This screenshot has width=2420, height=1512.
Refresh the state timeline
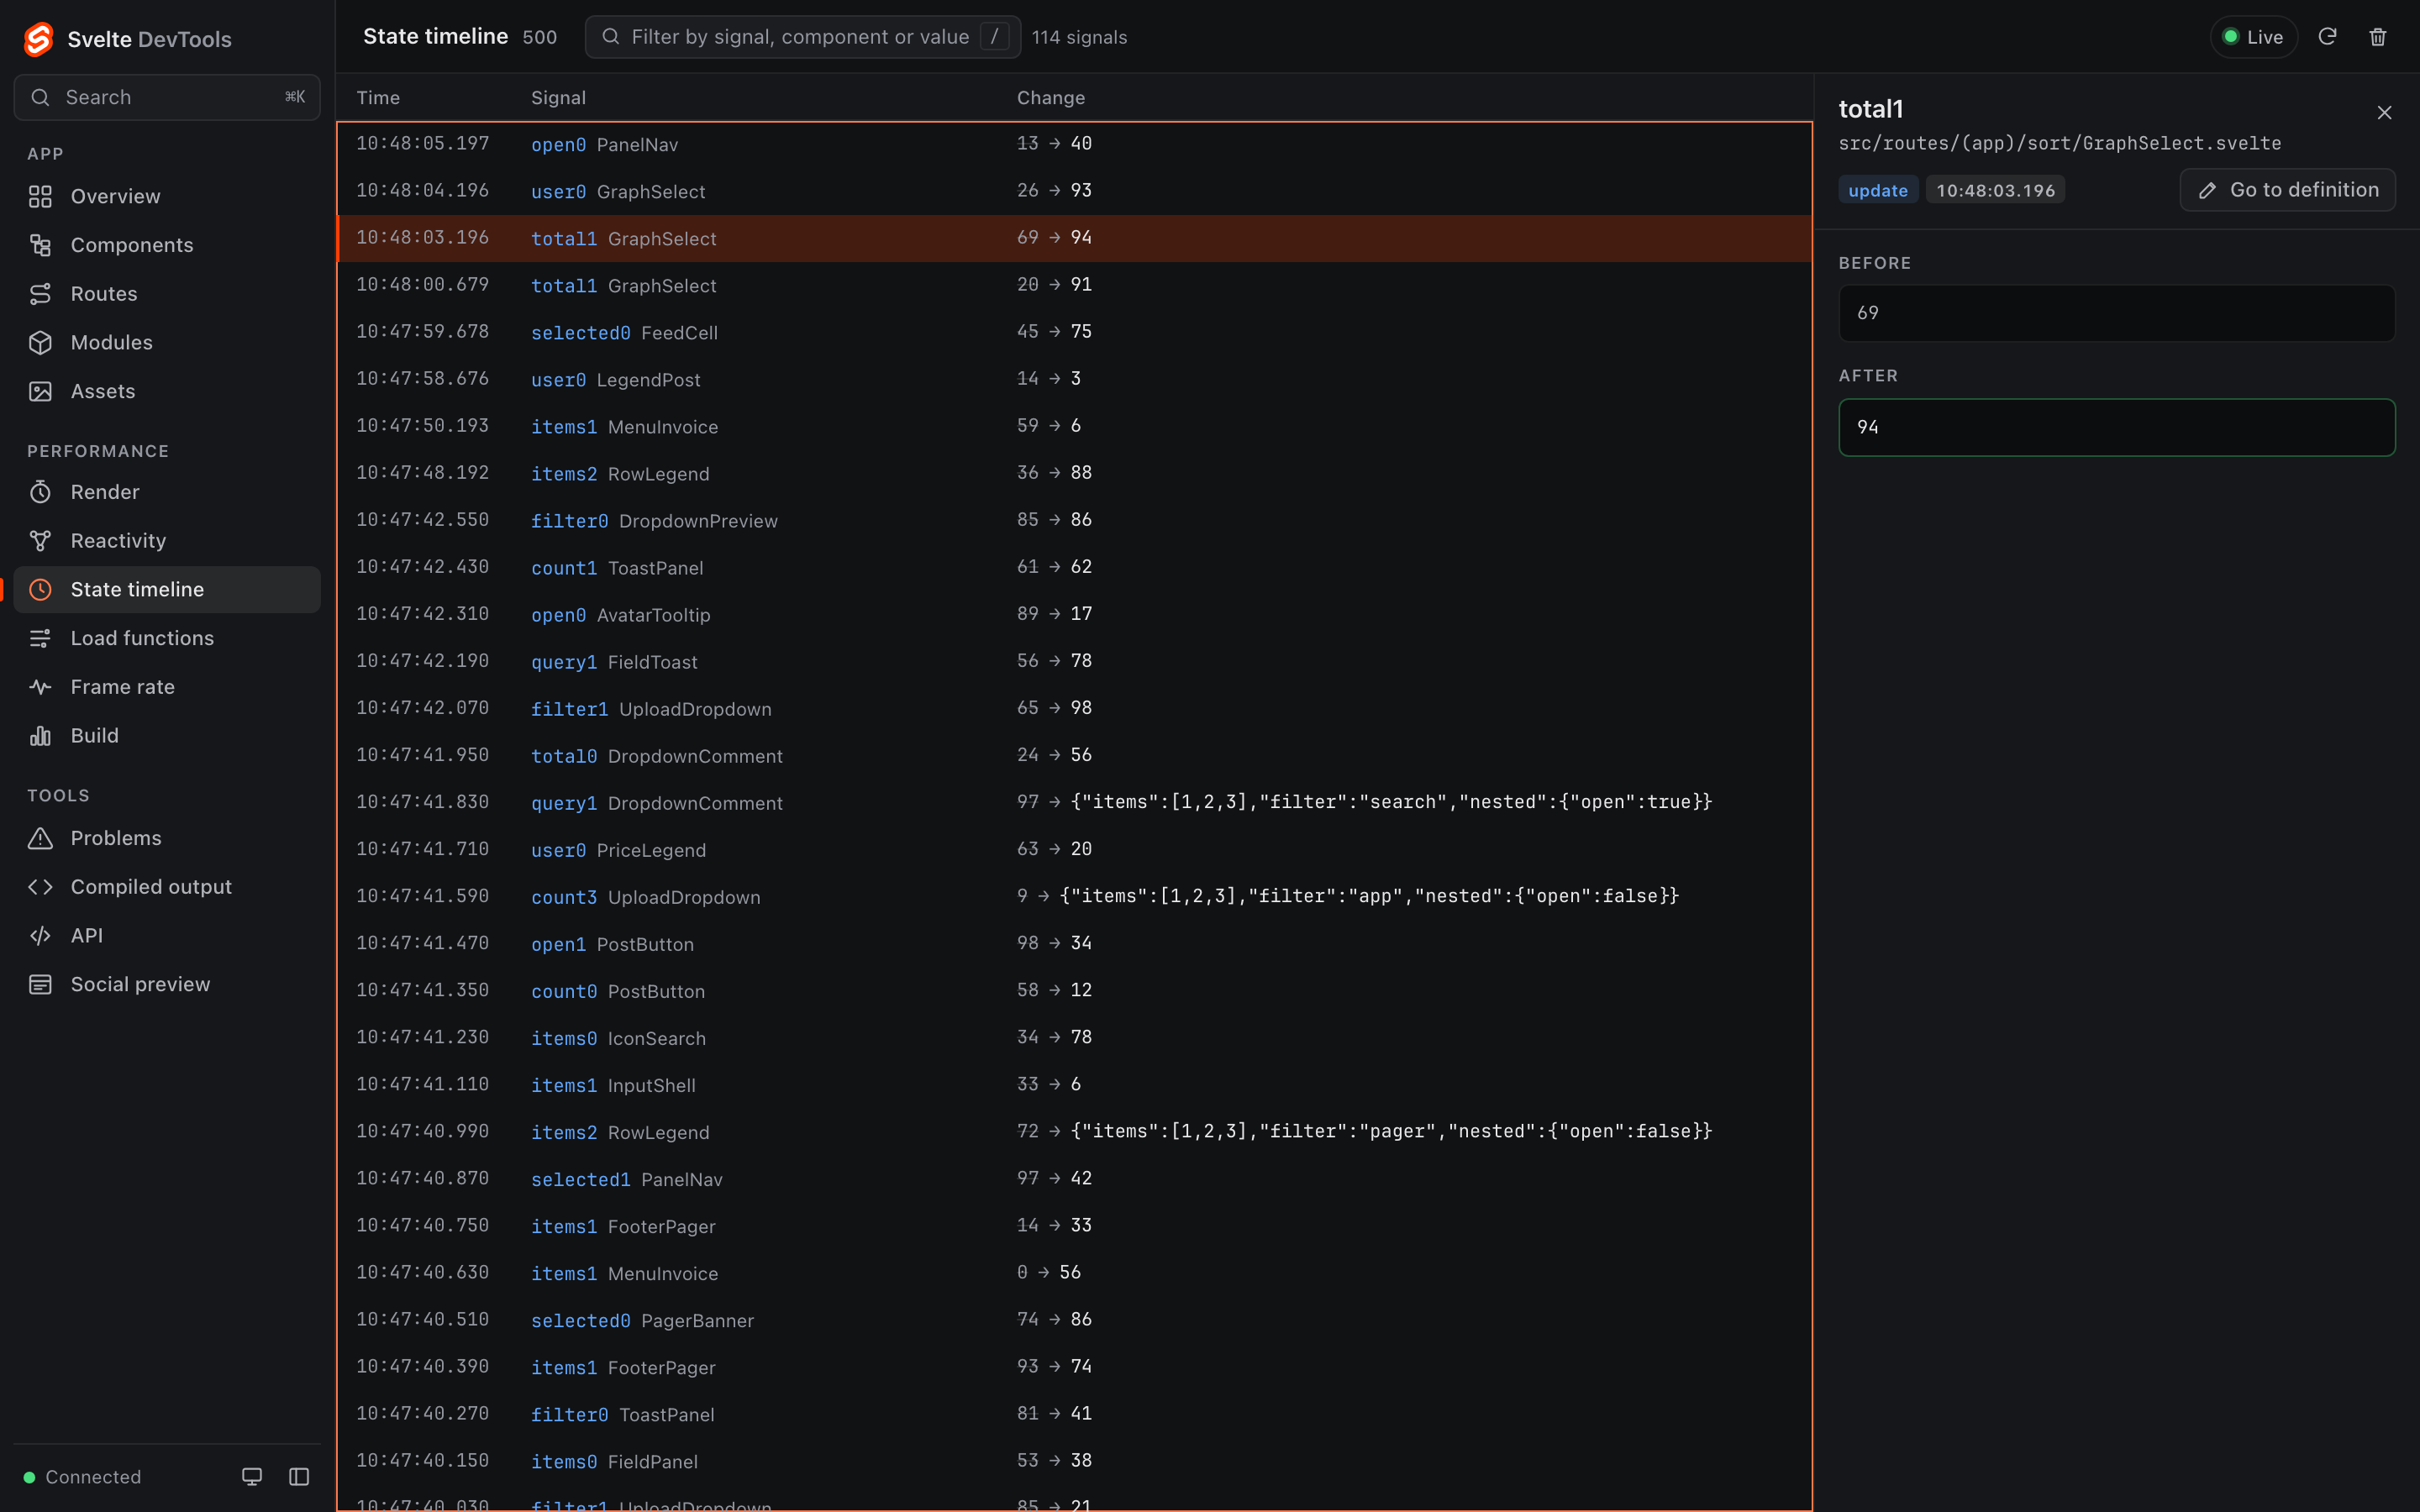(x=2327, y=37)
